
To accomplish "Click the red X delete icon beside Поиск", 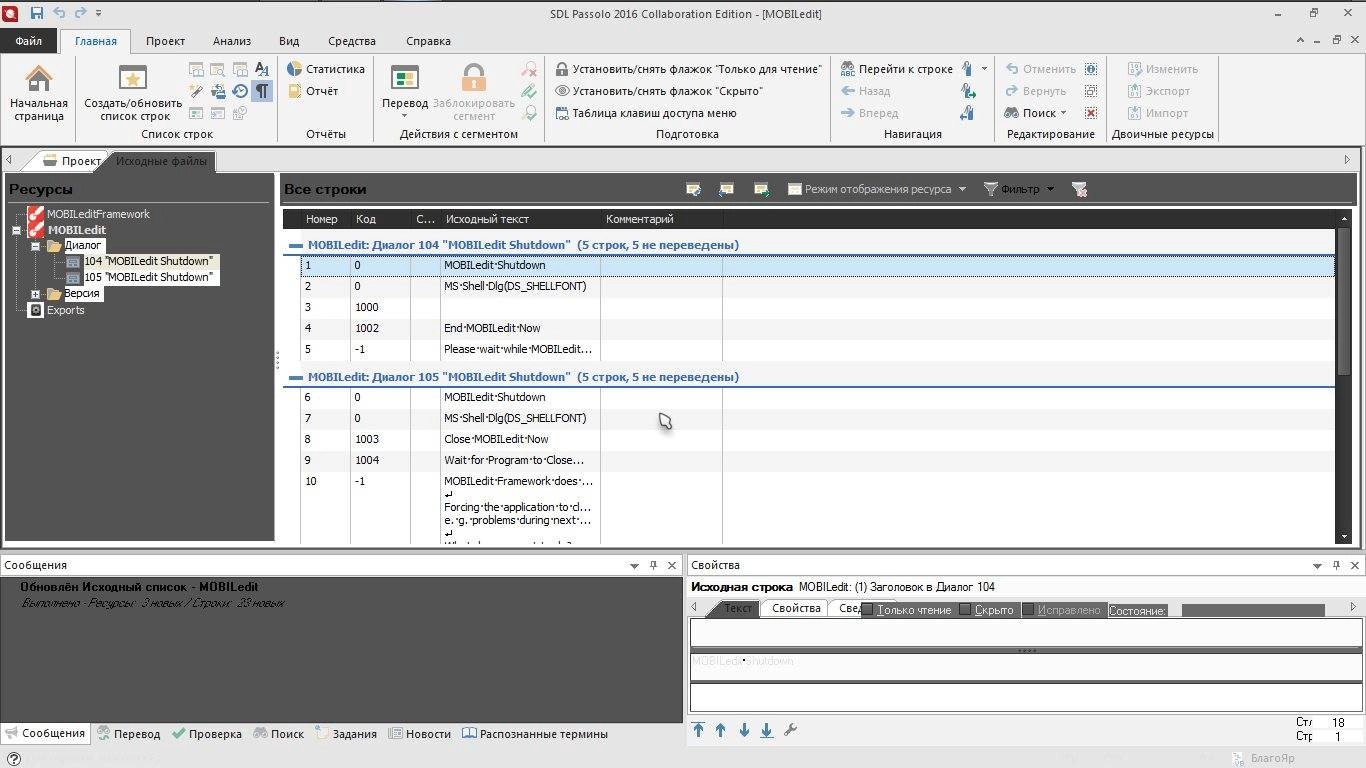I will click(1091, 113).
